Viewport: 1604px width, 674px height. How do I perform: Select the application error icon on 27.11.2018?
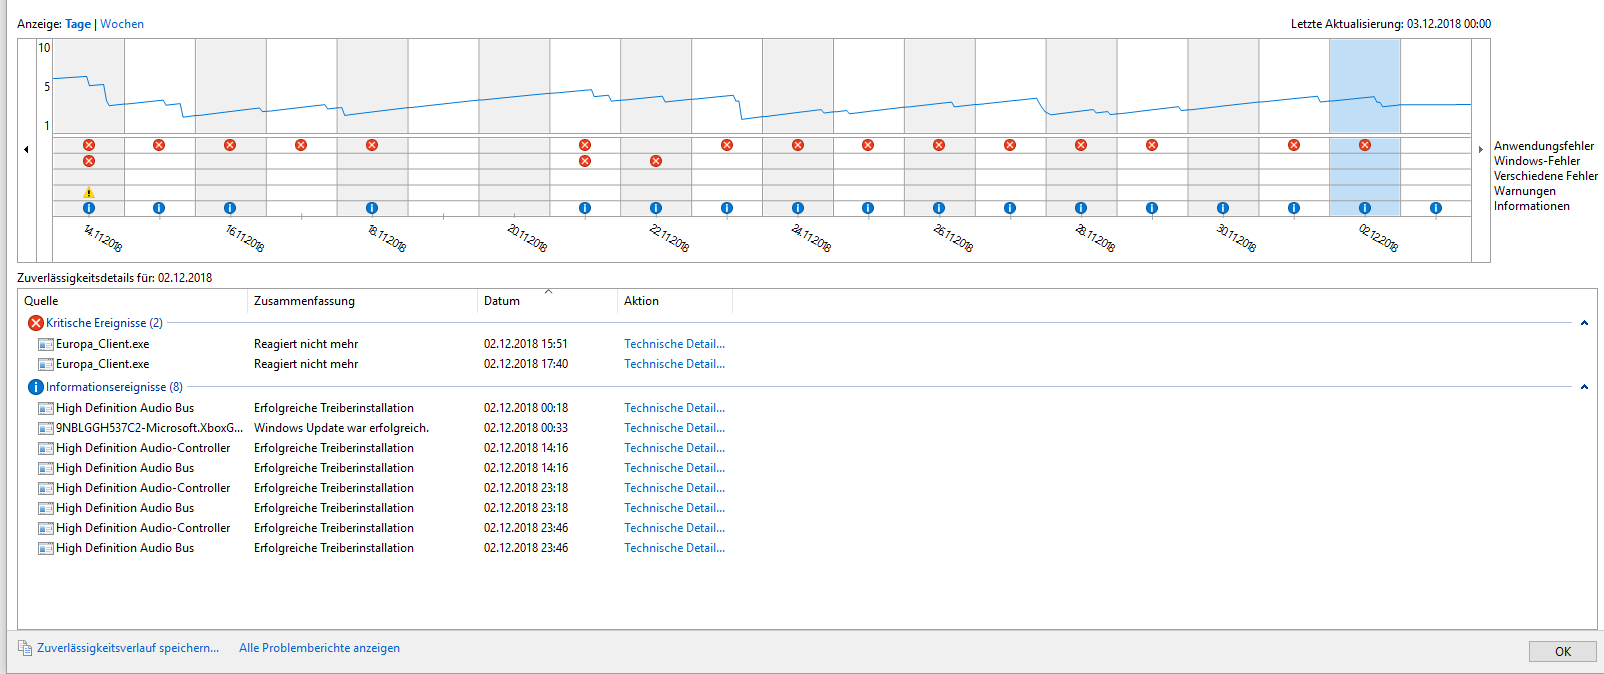(x=1010, y=145)
